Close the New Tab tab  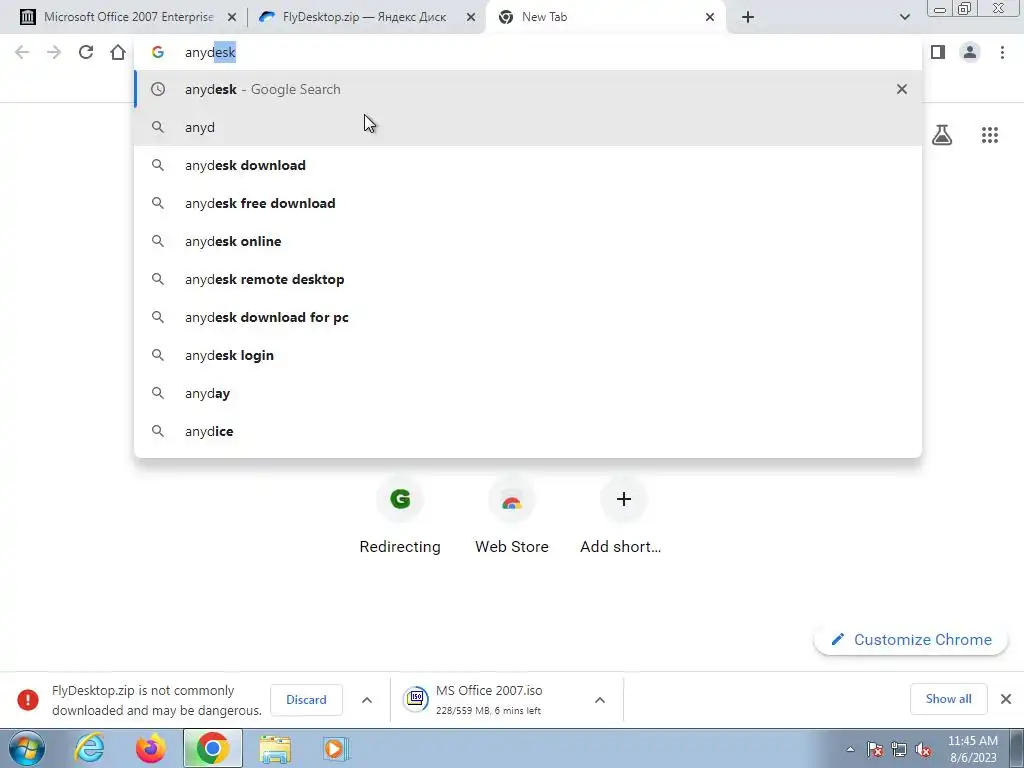(x=710, y=17)
